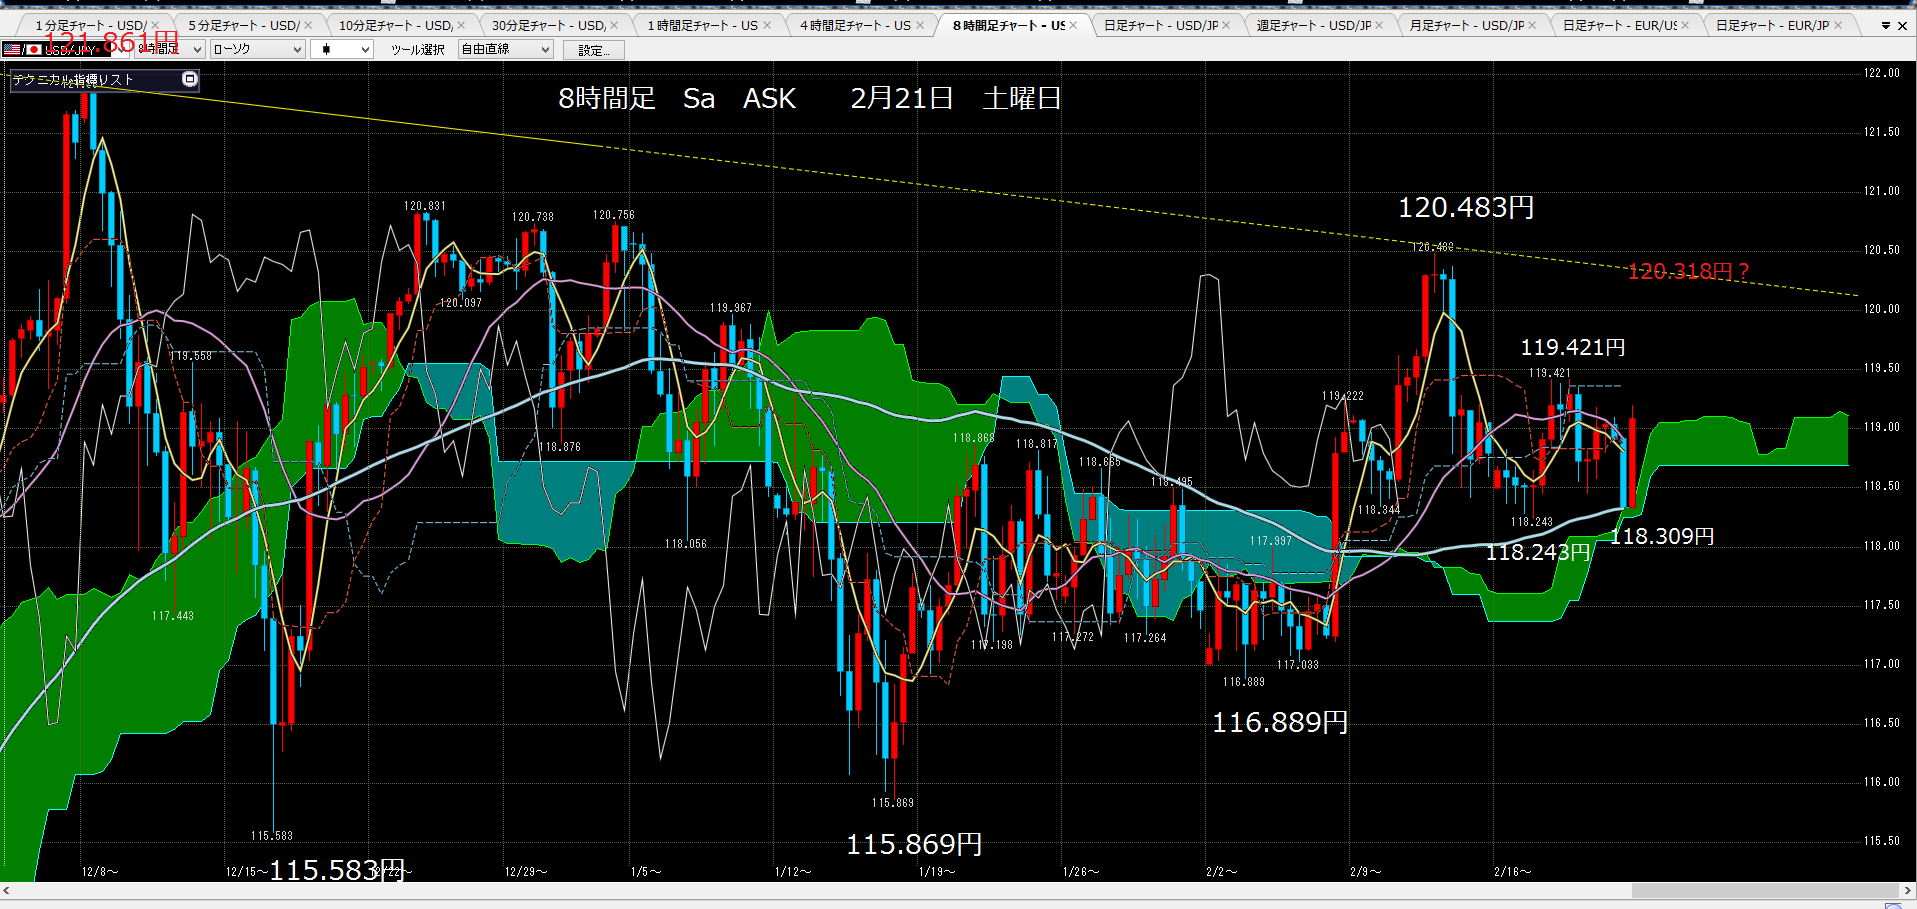
Task: Click the 115.50 price axis label
Action: point(1882,841)
